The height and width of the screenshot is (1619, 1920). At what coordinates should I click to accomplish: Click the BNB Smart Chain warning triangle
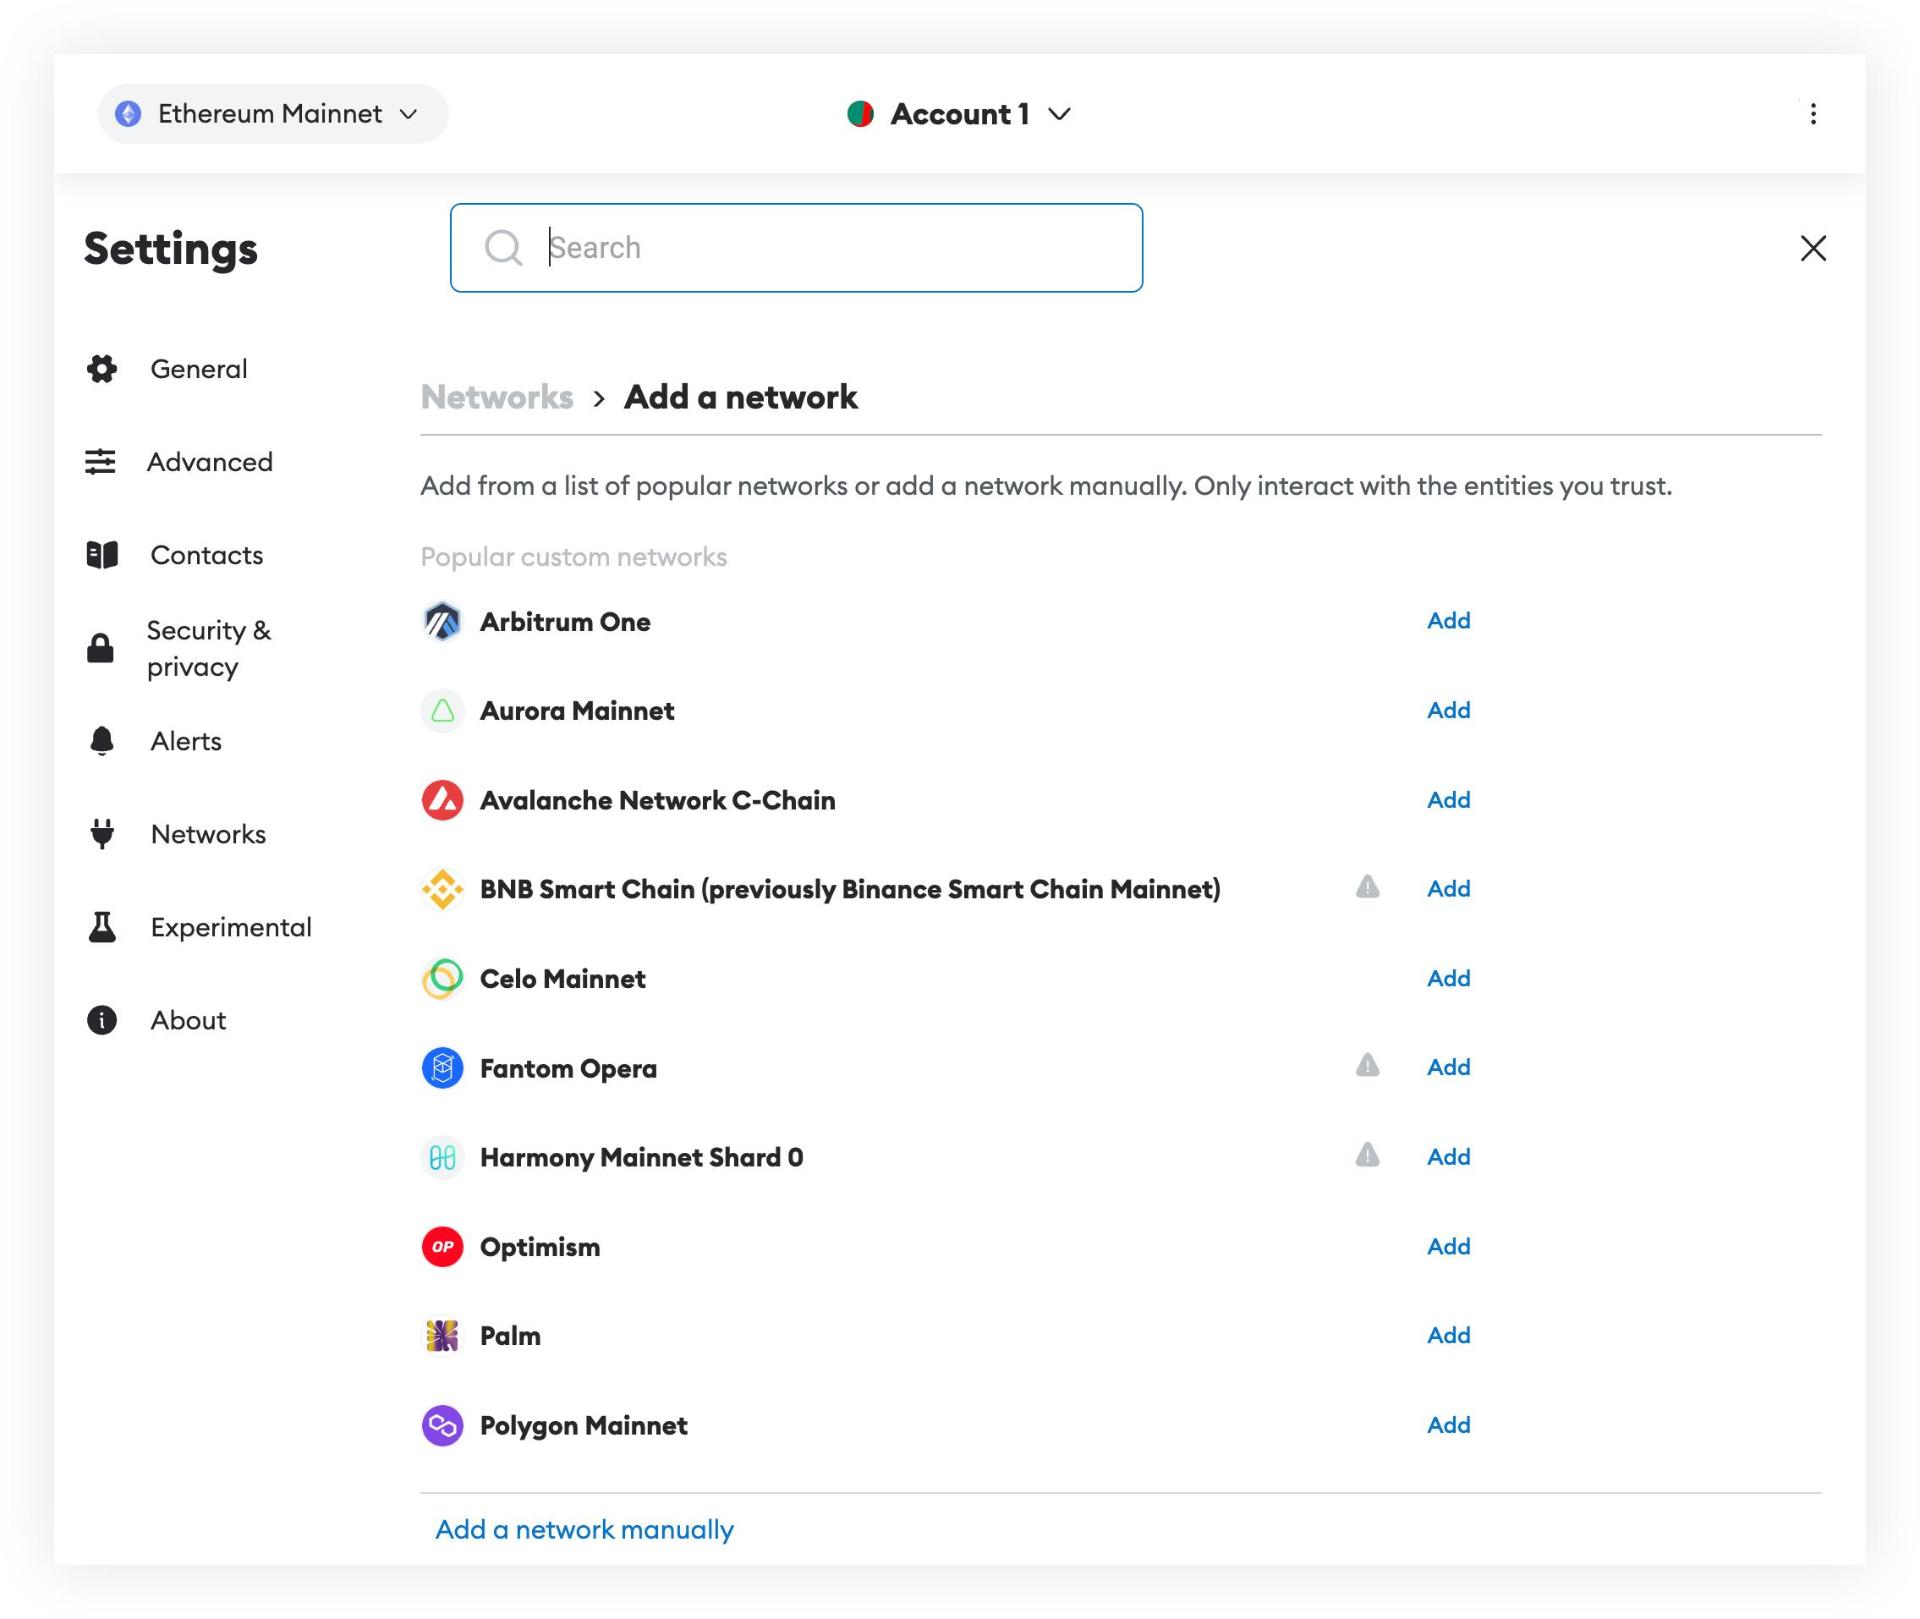pos(1367,887)
